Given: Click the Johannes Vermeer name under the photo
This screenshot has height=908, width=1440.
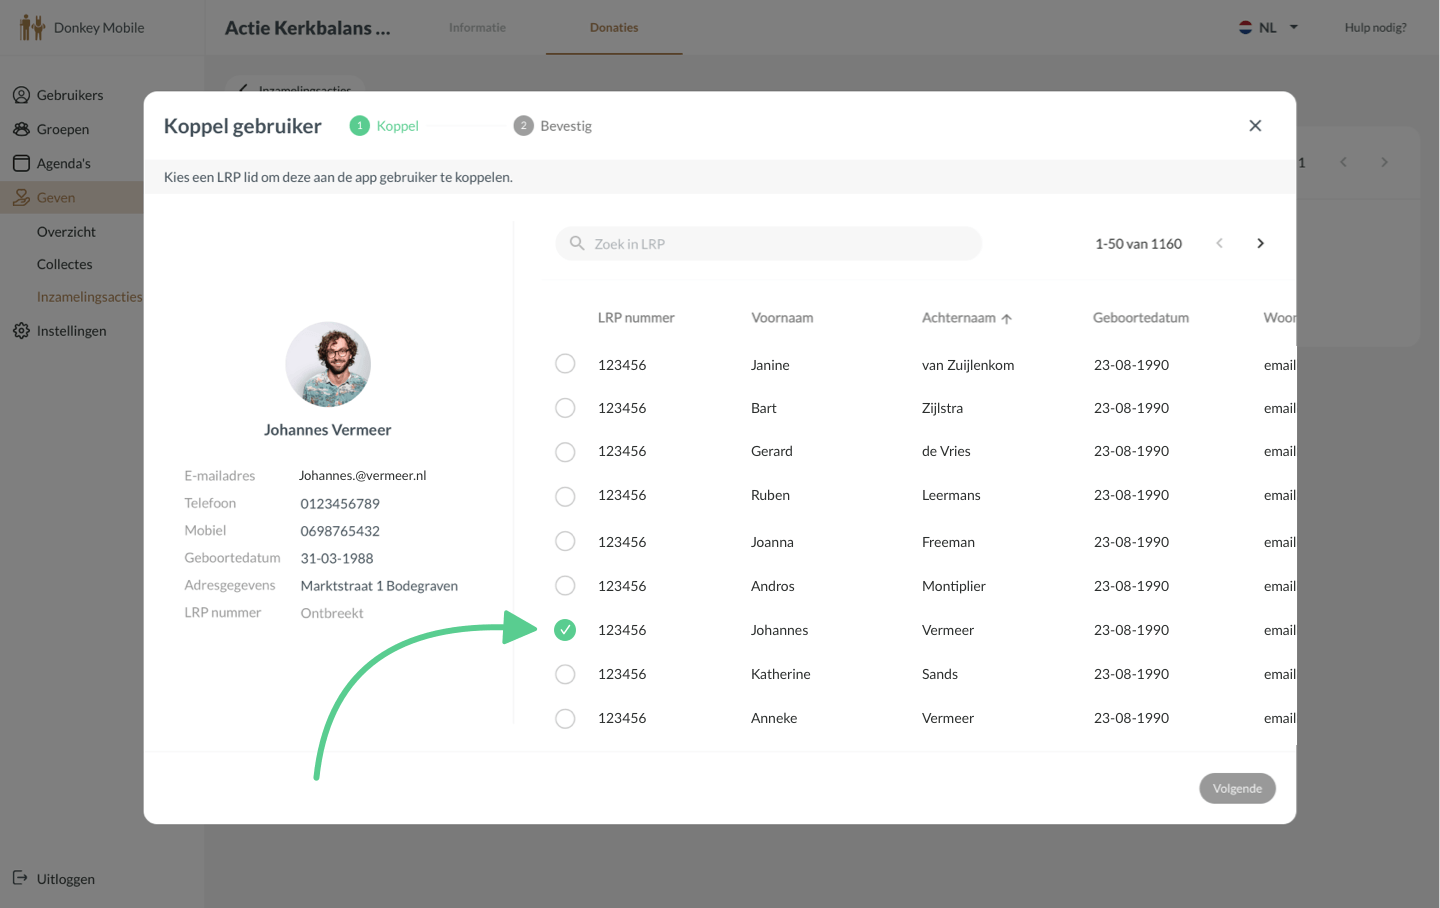Looking at the screenshot, I should 328,430.
